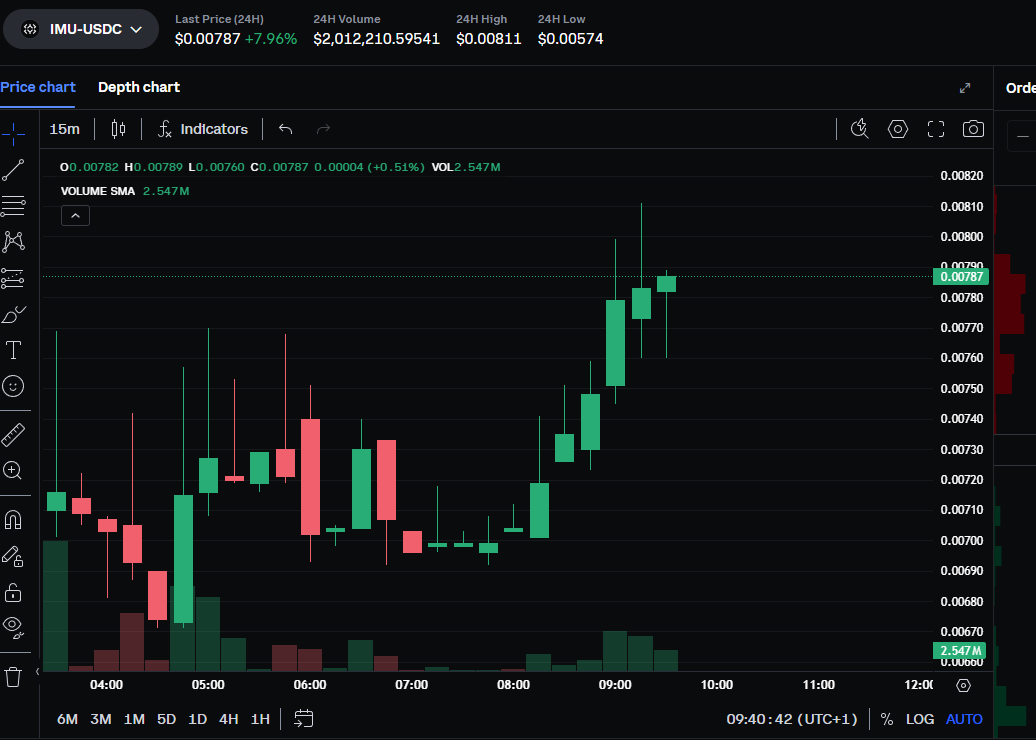Screen dimensions: 1036x740
Task: Set chart range to 1H
Action: point(260,719)
